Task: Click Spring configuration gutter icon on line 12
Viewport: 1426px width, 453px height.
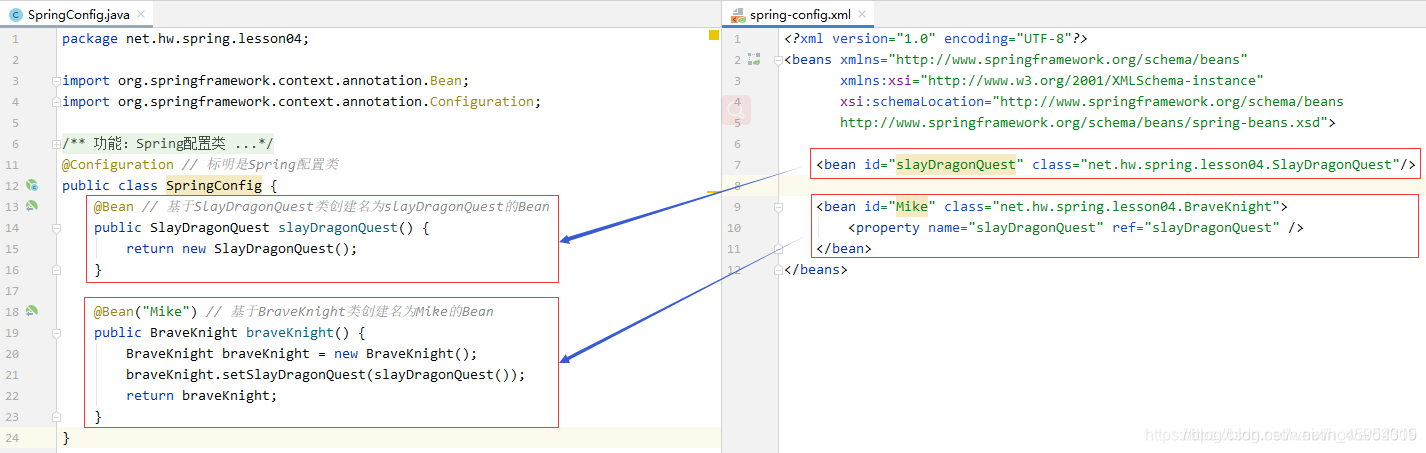Action: click(31, 185)
